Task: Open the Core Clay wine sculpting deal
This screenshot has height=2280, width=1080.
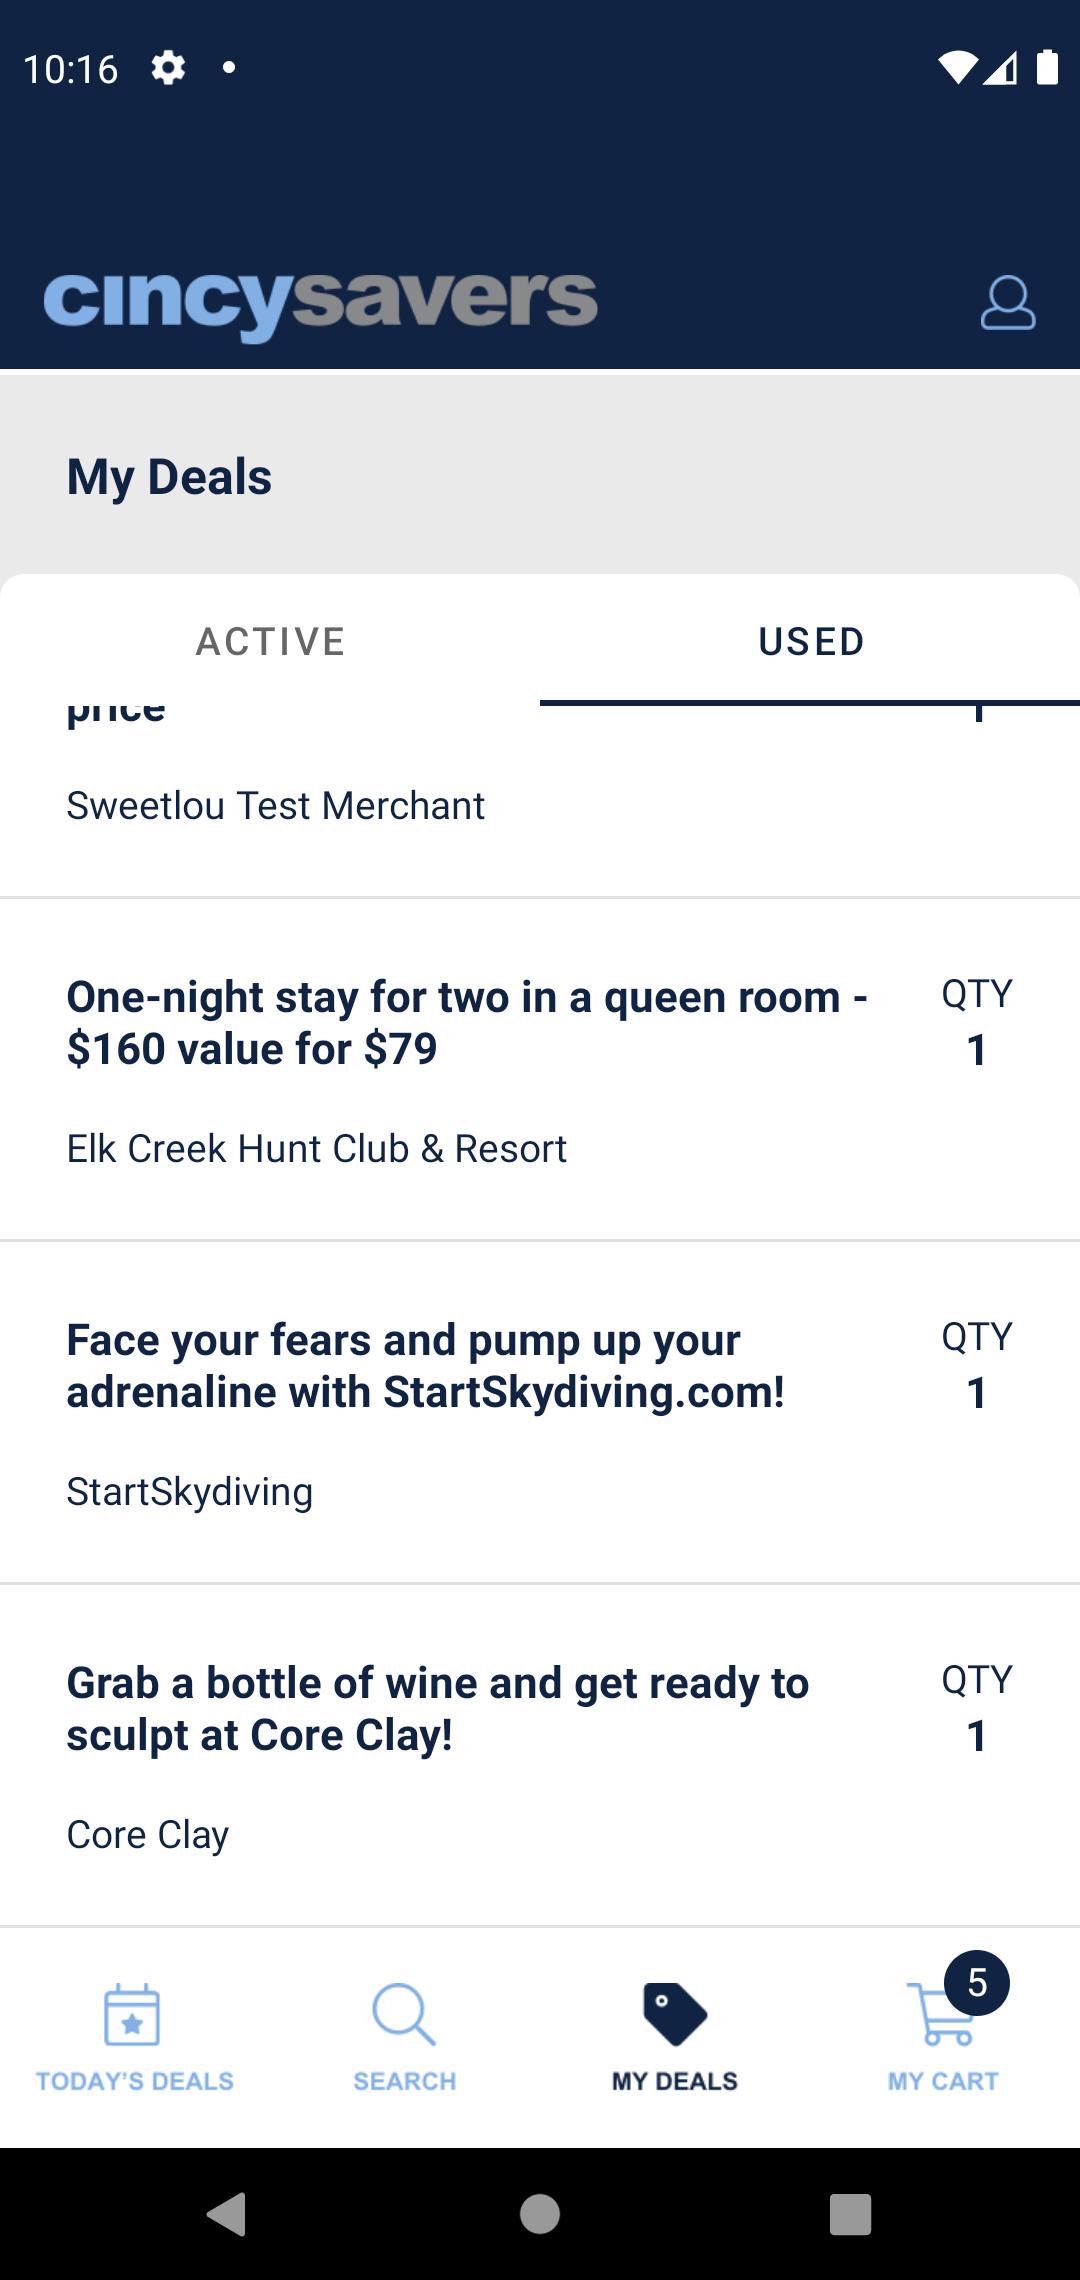Action: click(540, 1756)
